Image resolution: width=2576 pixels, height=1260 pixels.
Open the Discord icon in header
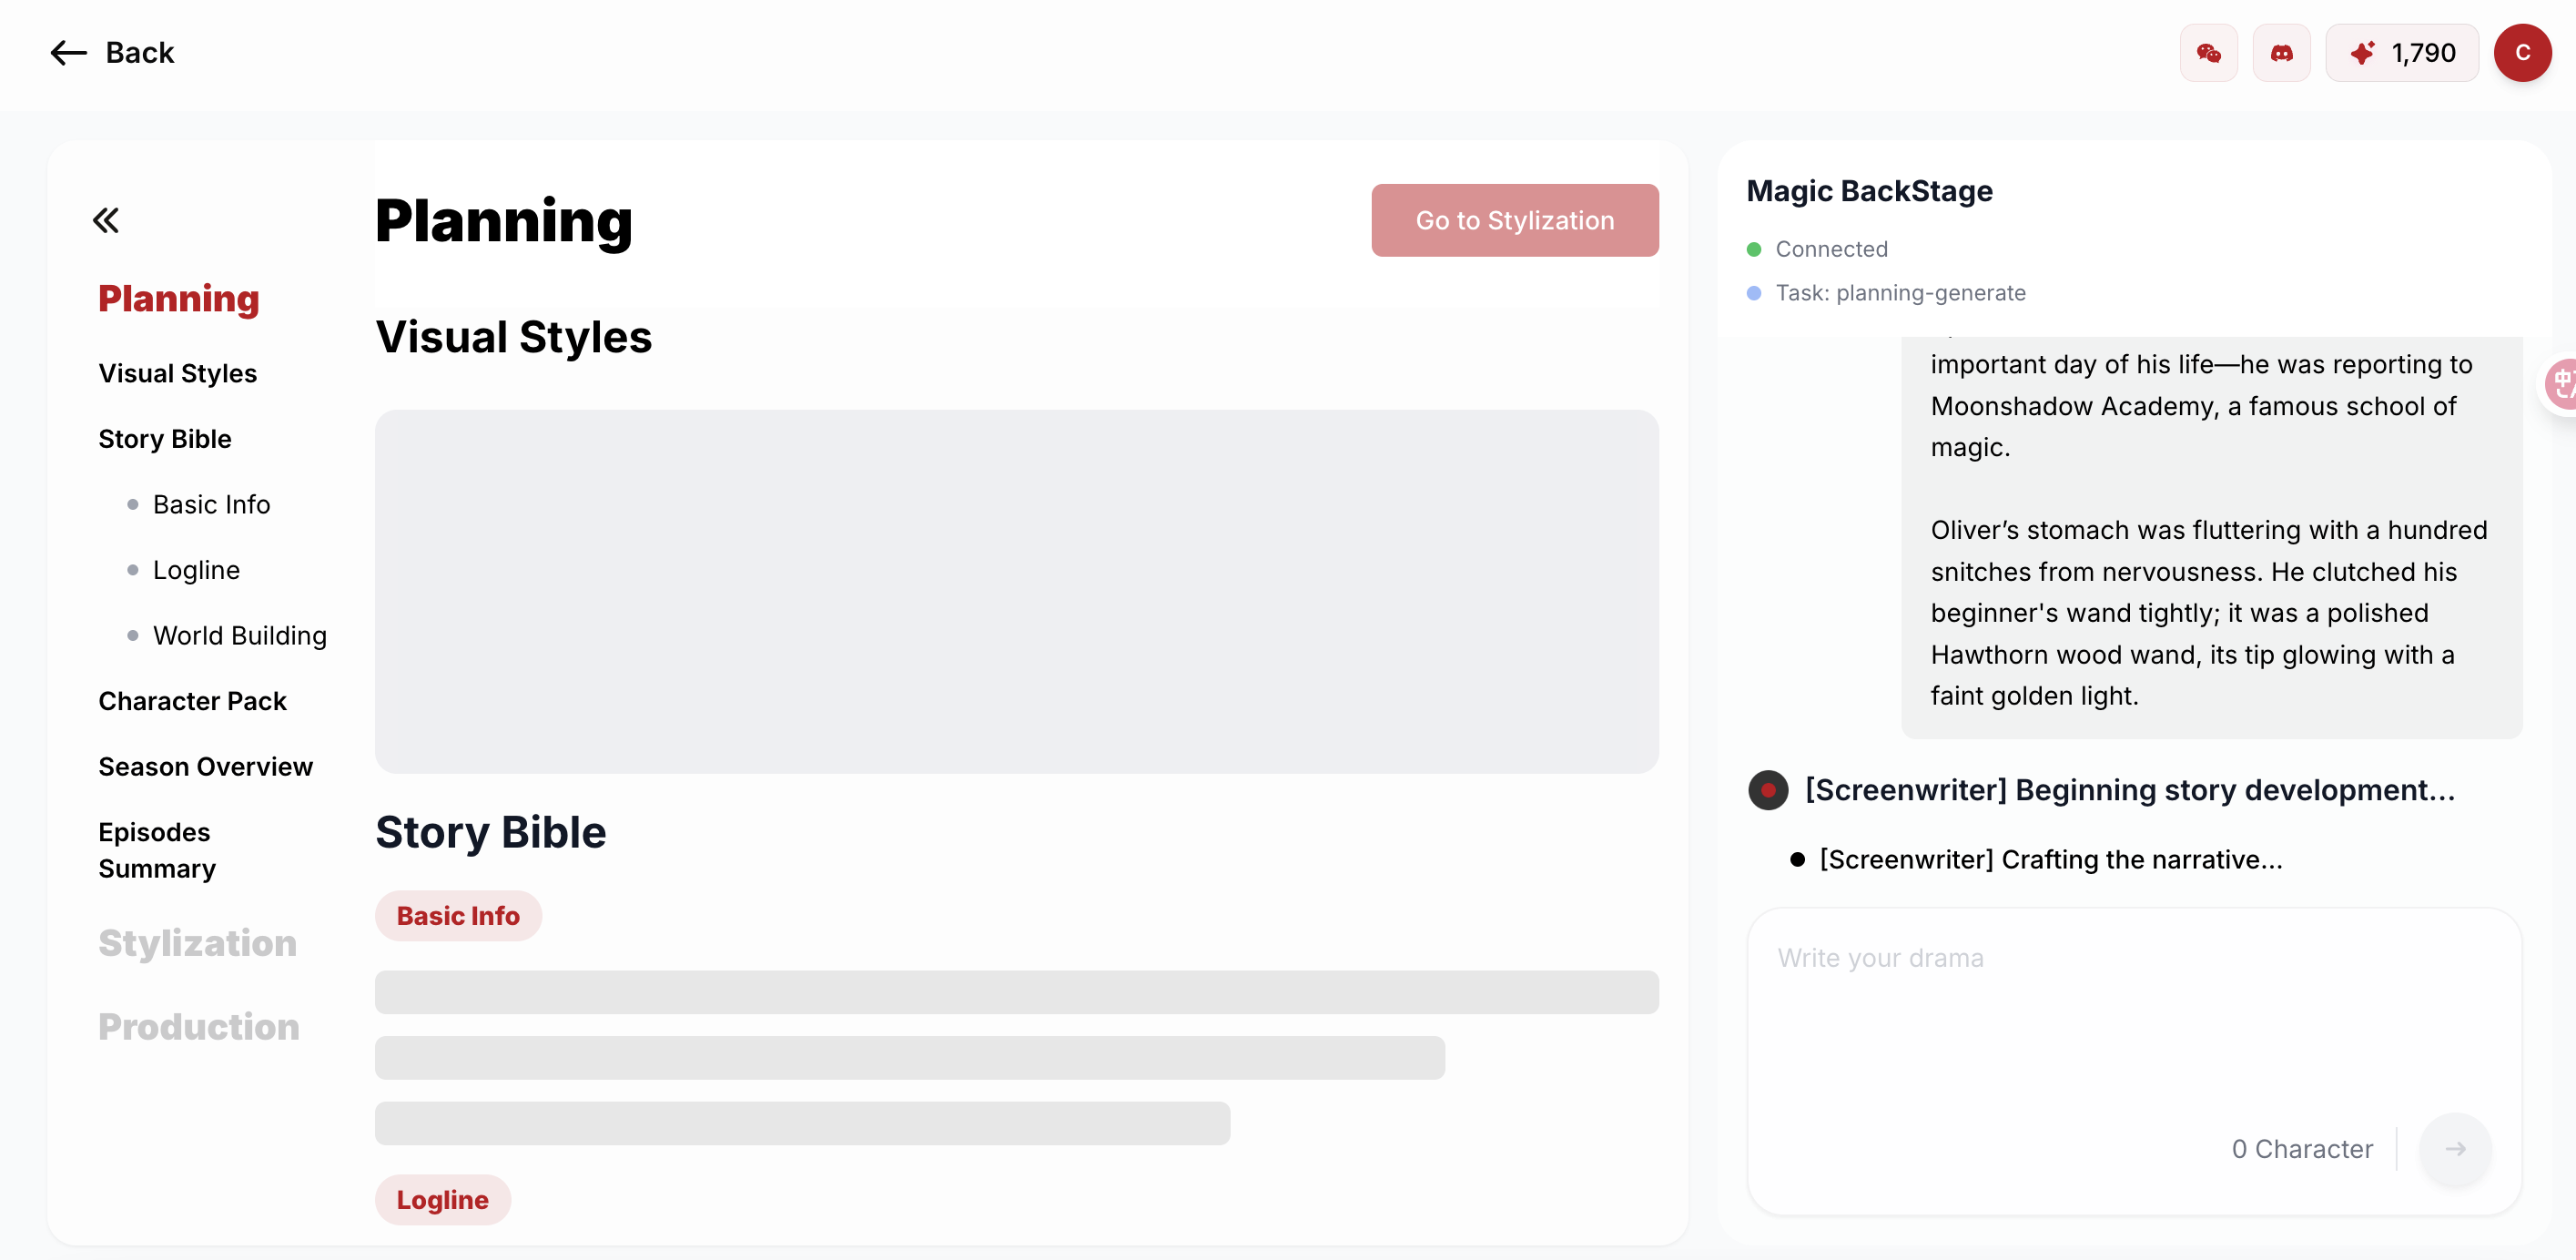pos(2281,53)
